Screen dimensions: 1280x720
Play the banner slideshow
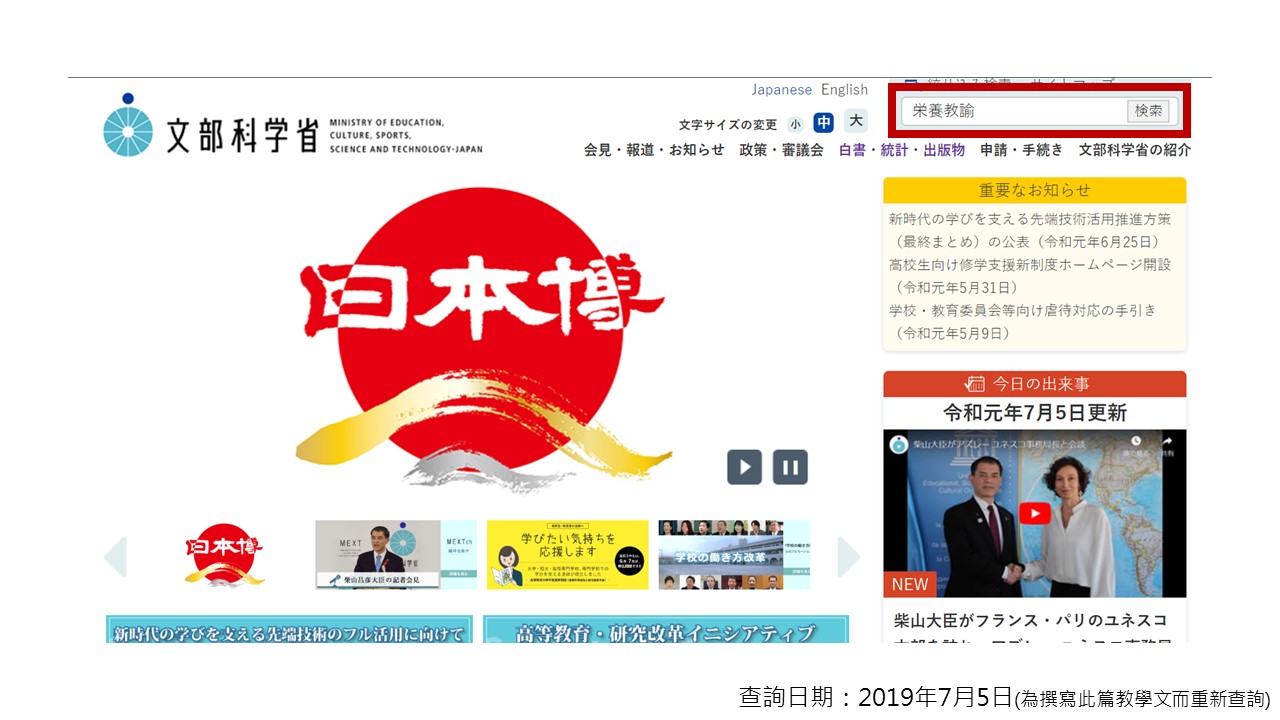pyautogui.click(x=744, y=467)
